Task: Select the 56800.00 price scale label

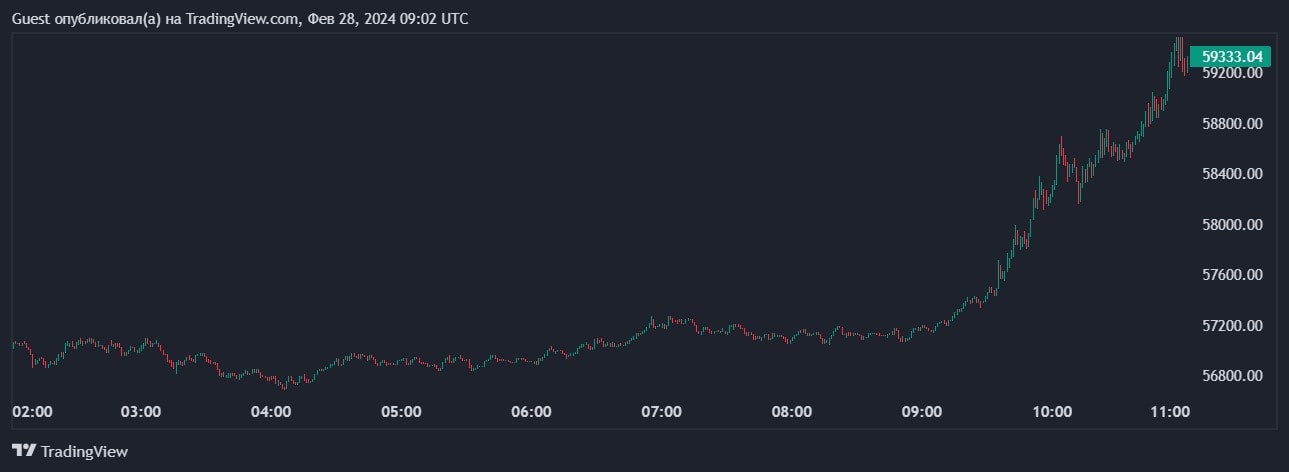Action: pyautogui.click(x=1233, y=376)
